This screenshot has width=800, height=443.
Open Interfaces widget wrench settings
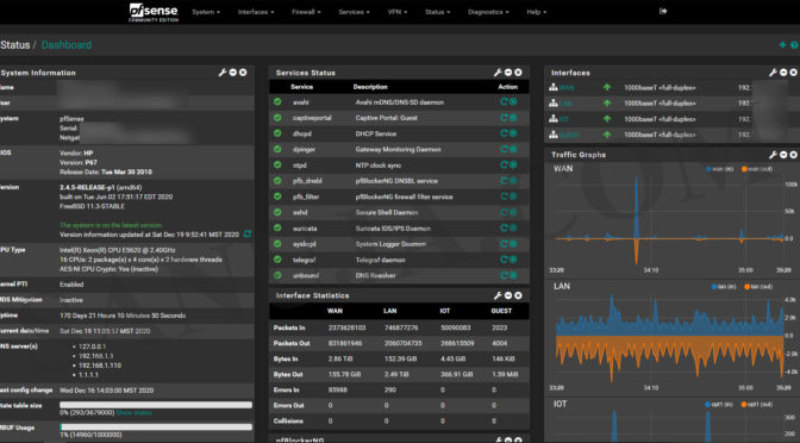[773, 73]
